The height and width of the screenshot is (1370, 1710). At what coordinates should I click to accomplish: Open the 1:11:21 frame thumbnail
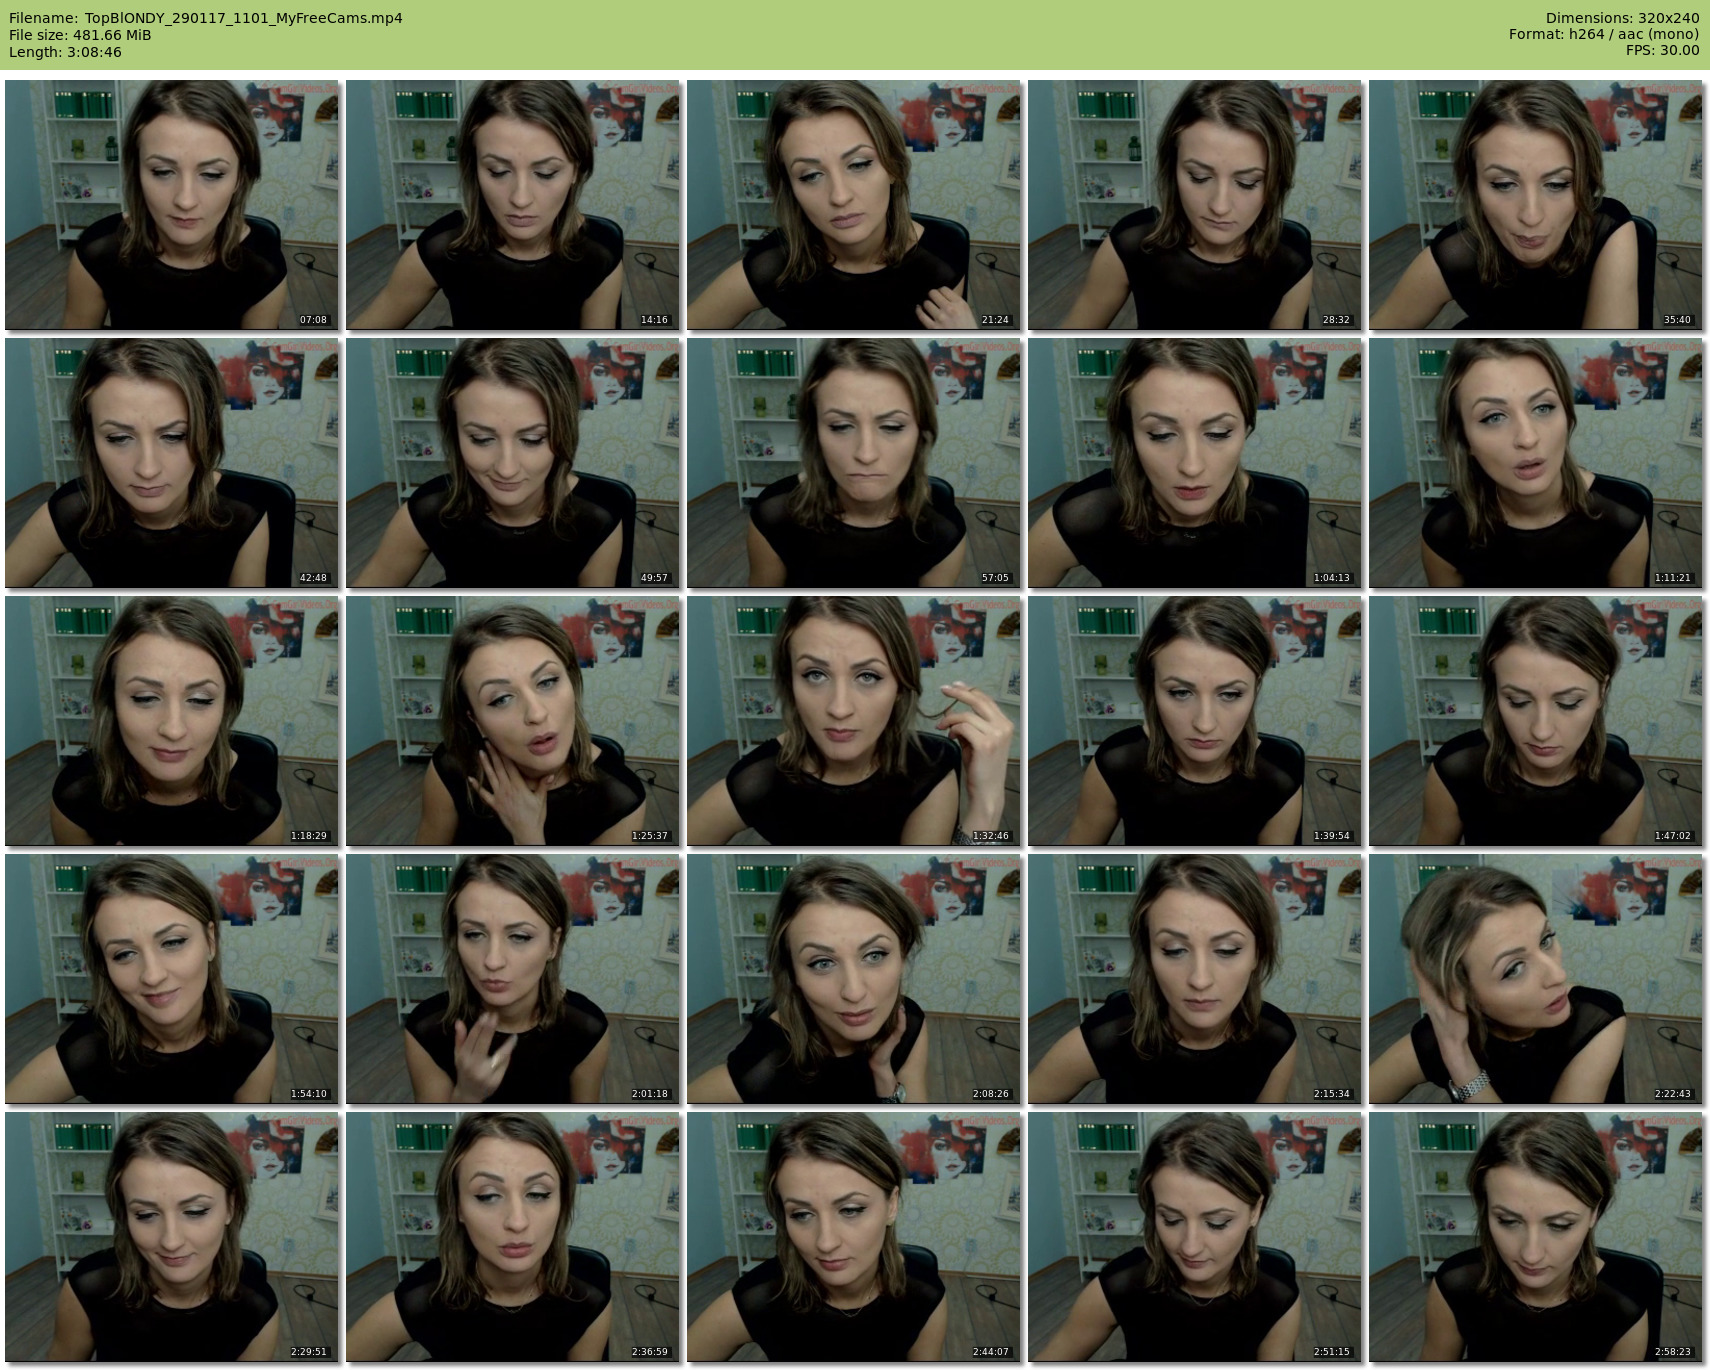pos(1536,463)
